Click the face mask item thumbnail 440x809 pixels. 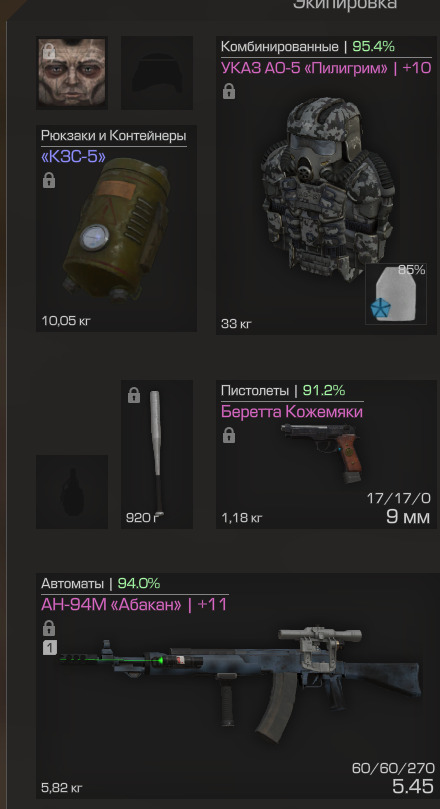click(x=72, y=73)
